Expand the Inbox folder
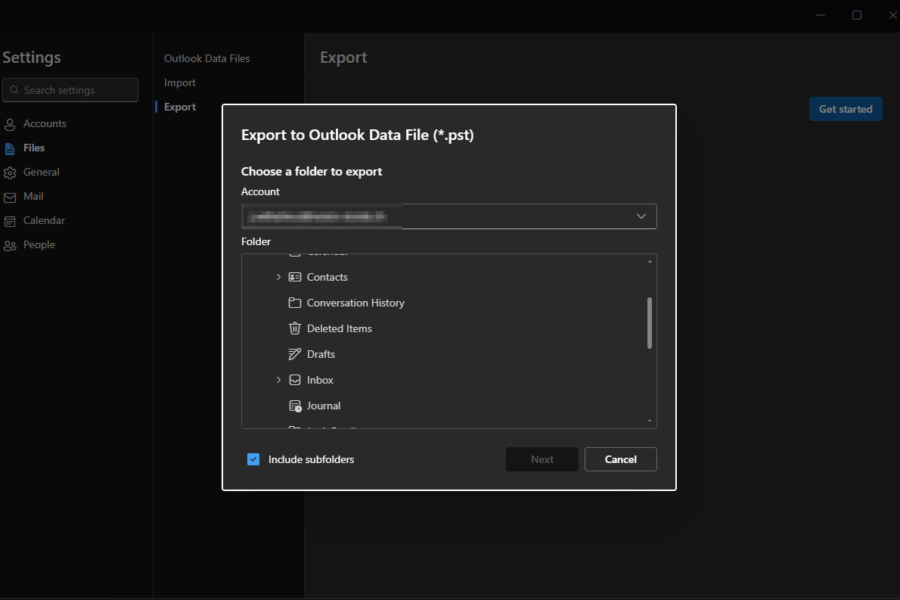Image resolution: width=900 pixels, height=600 pixels. (x=278, y=380)
